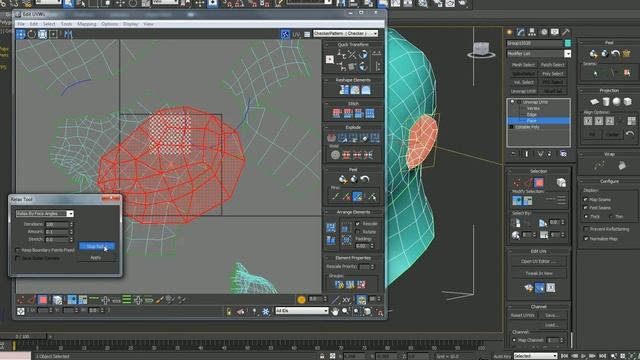
Task: Click the Paint Select brush icon
Action: (160, 300)
